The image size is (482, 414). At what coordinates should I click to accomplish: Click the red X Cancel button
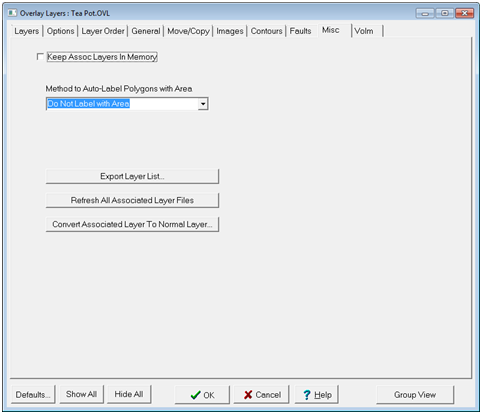[x=262, y=395]
